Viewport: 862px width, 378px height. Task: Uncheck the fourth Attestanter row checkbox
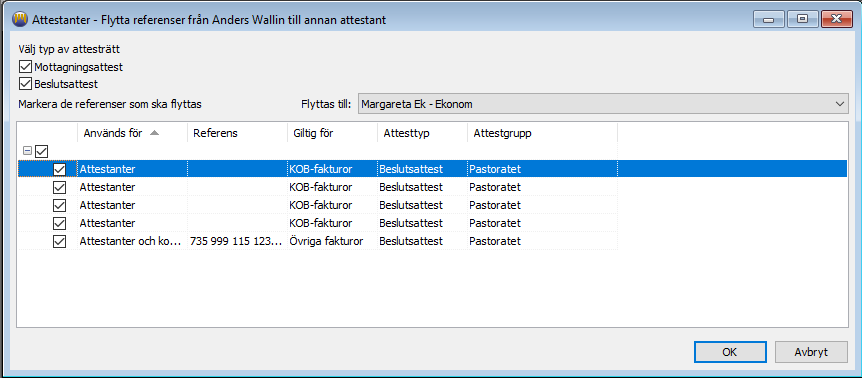59,224
